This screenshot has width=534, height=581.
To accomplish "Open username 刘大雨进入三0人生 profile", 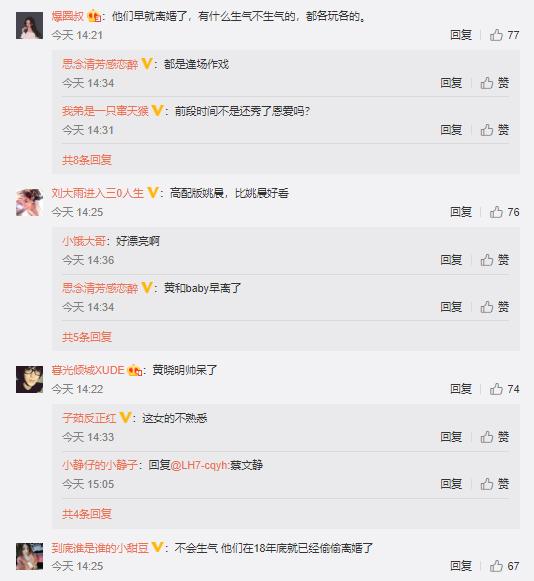I will pos(97,193).
